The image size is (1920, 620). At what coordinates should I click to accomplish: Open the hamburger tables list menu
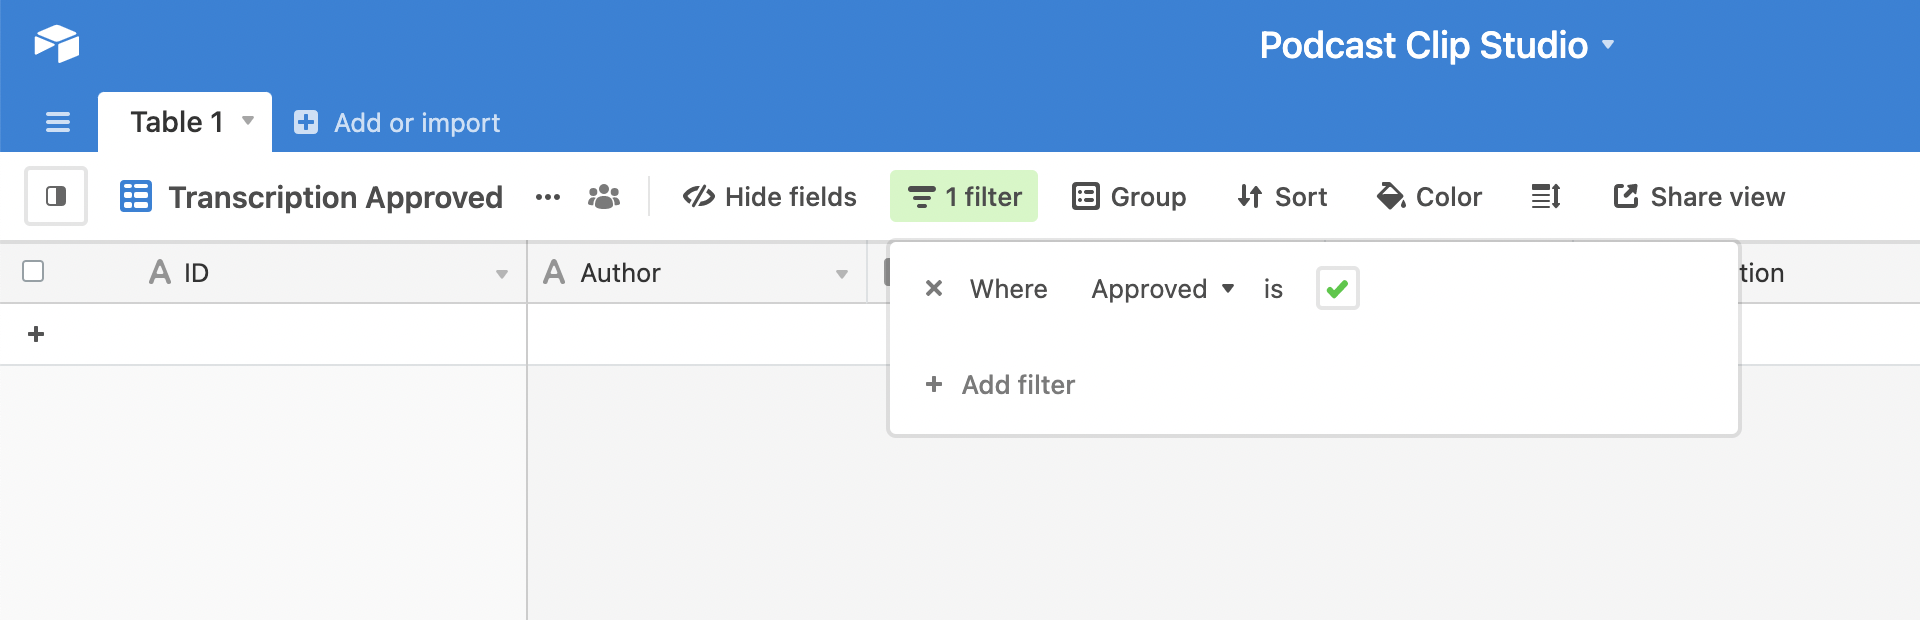click(58, 122)
